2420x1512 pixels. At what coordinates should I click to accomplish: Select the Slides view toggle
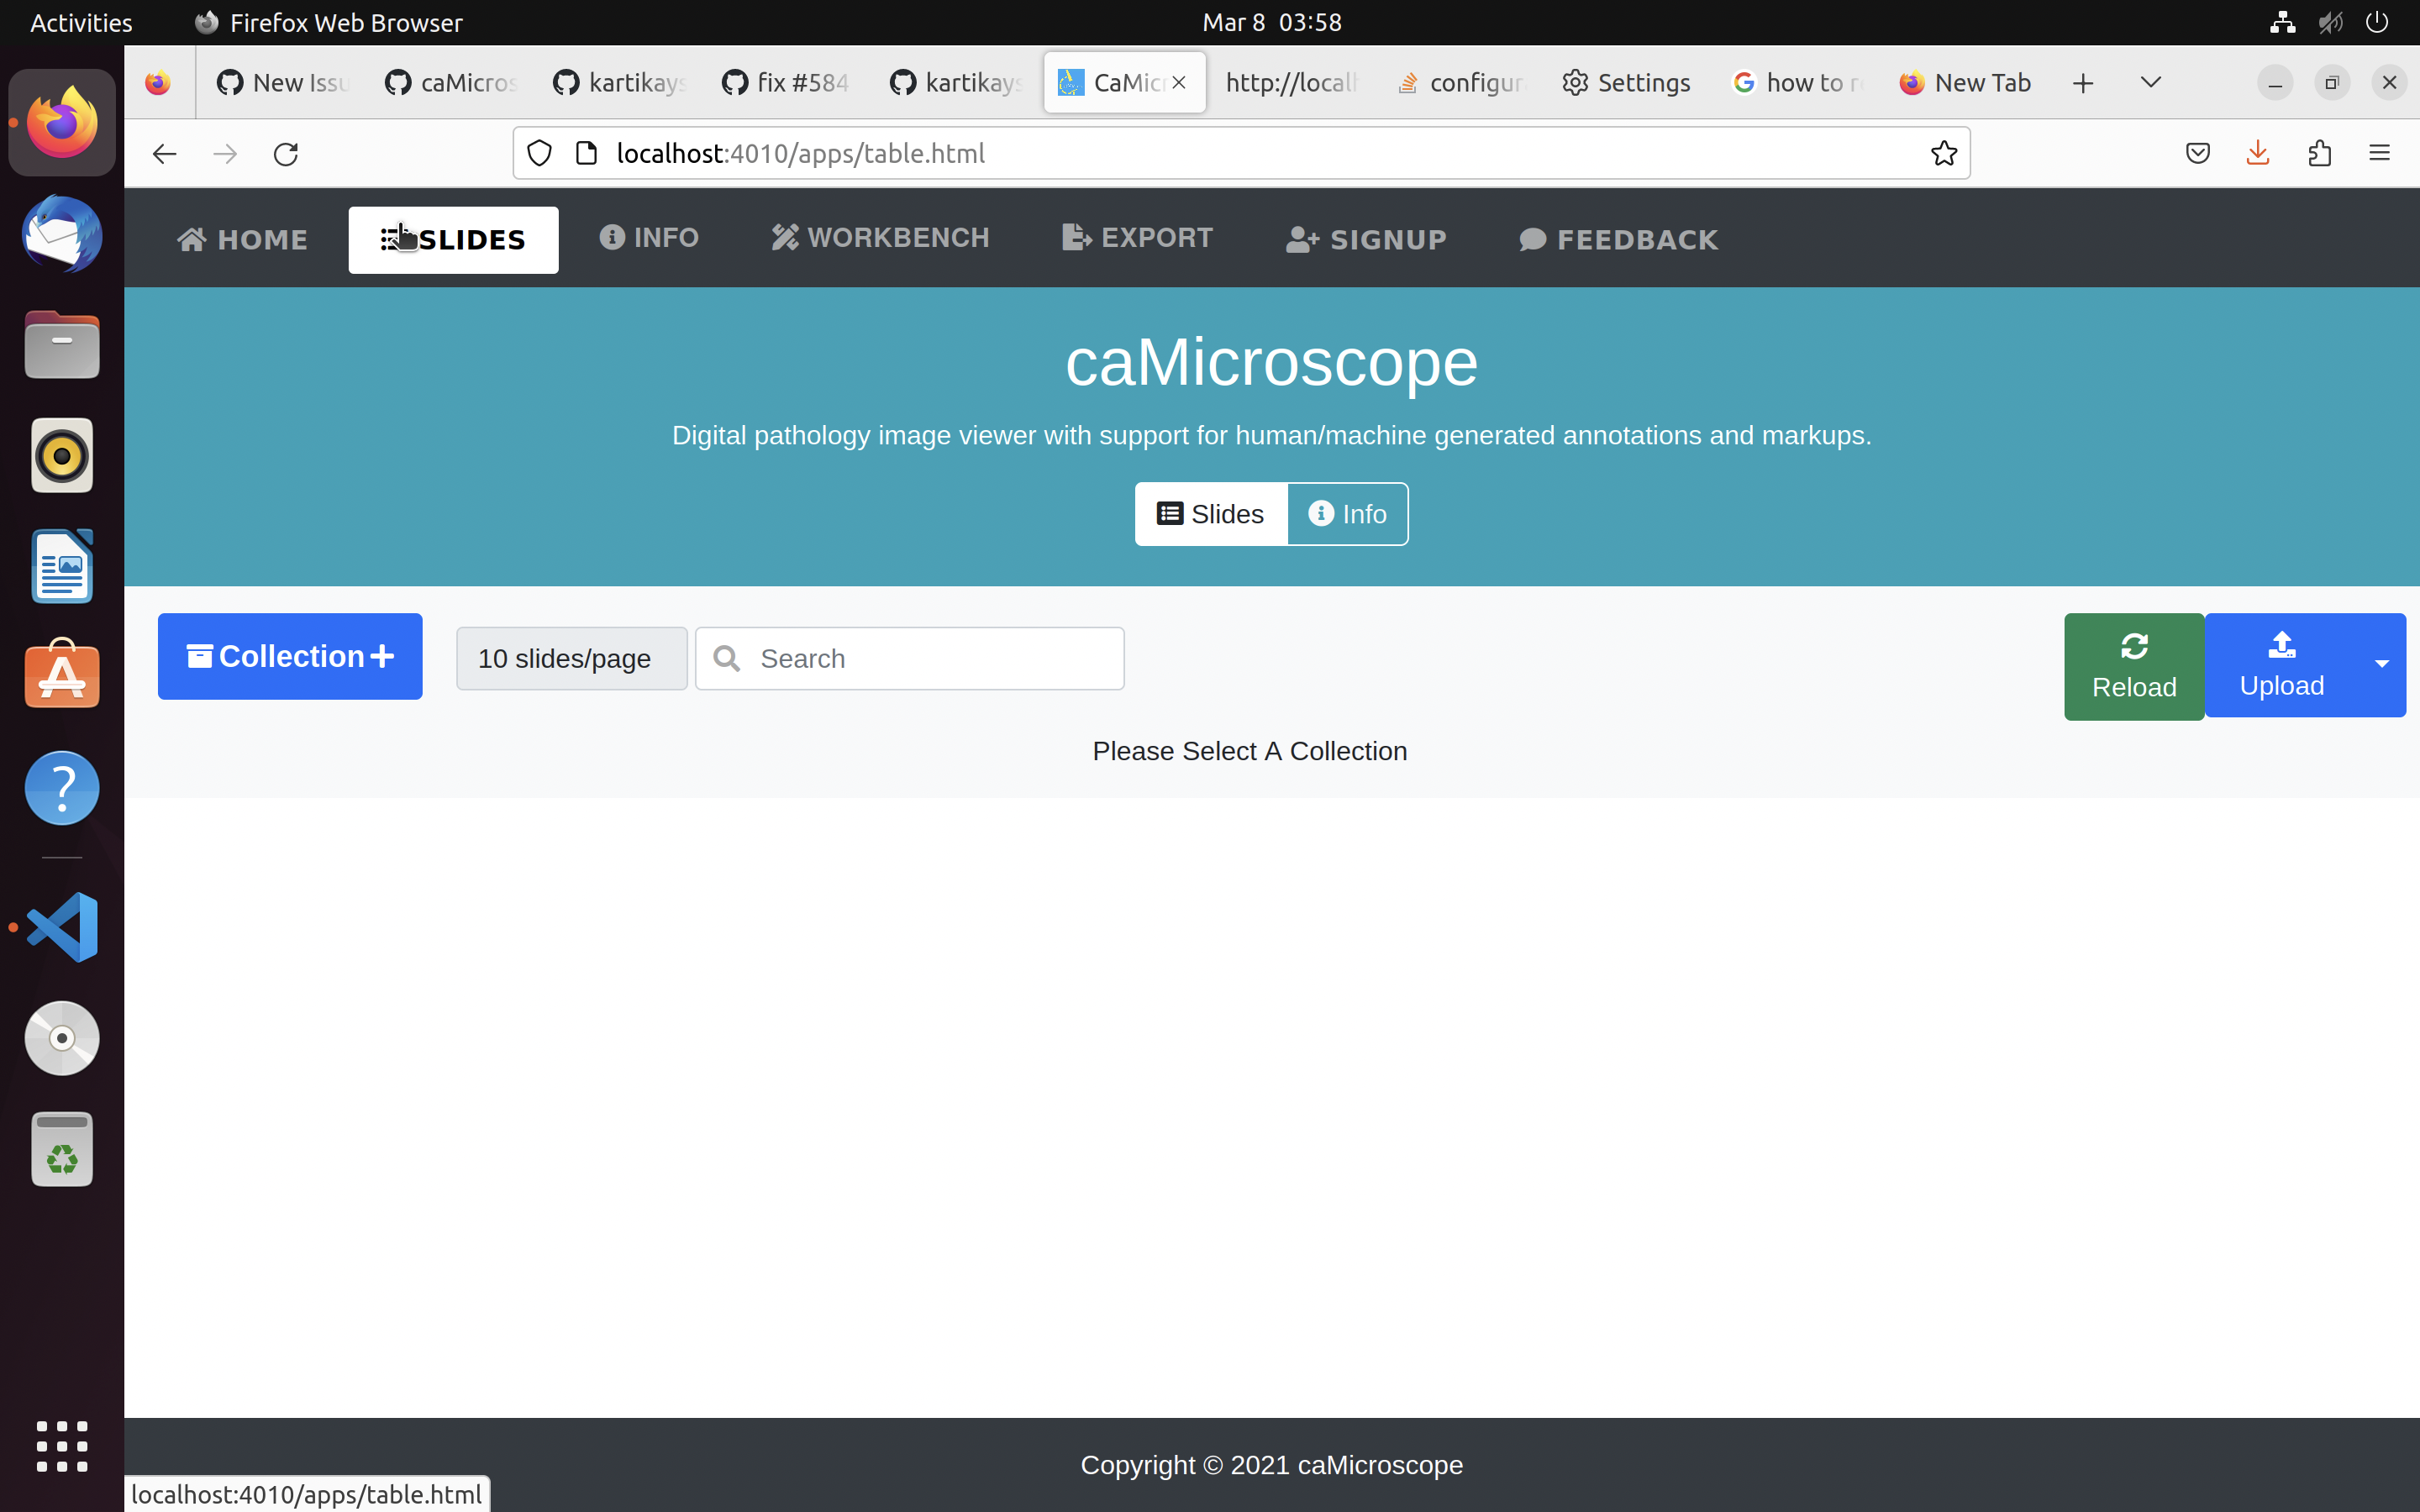coord(1210,513)
